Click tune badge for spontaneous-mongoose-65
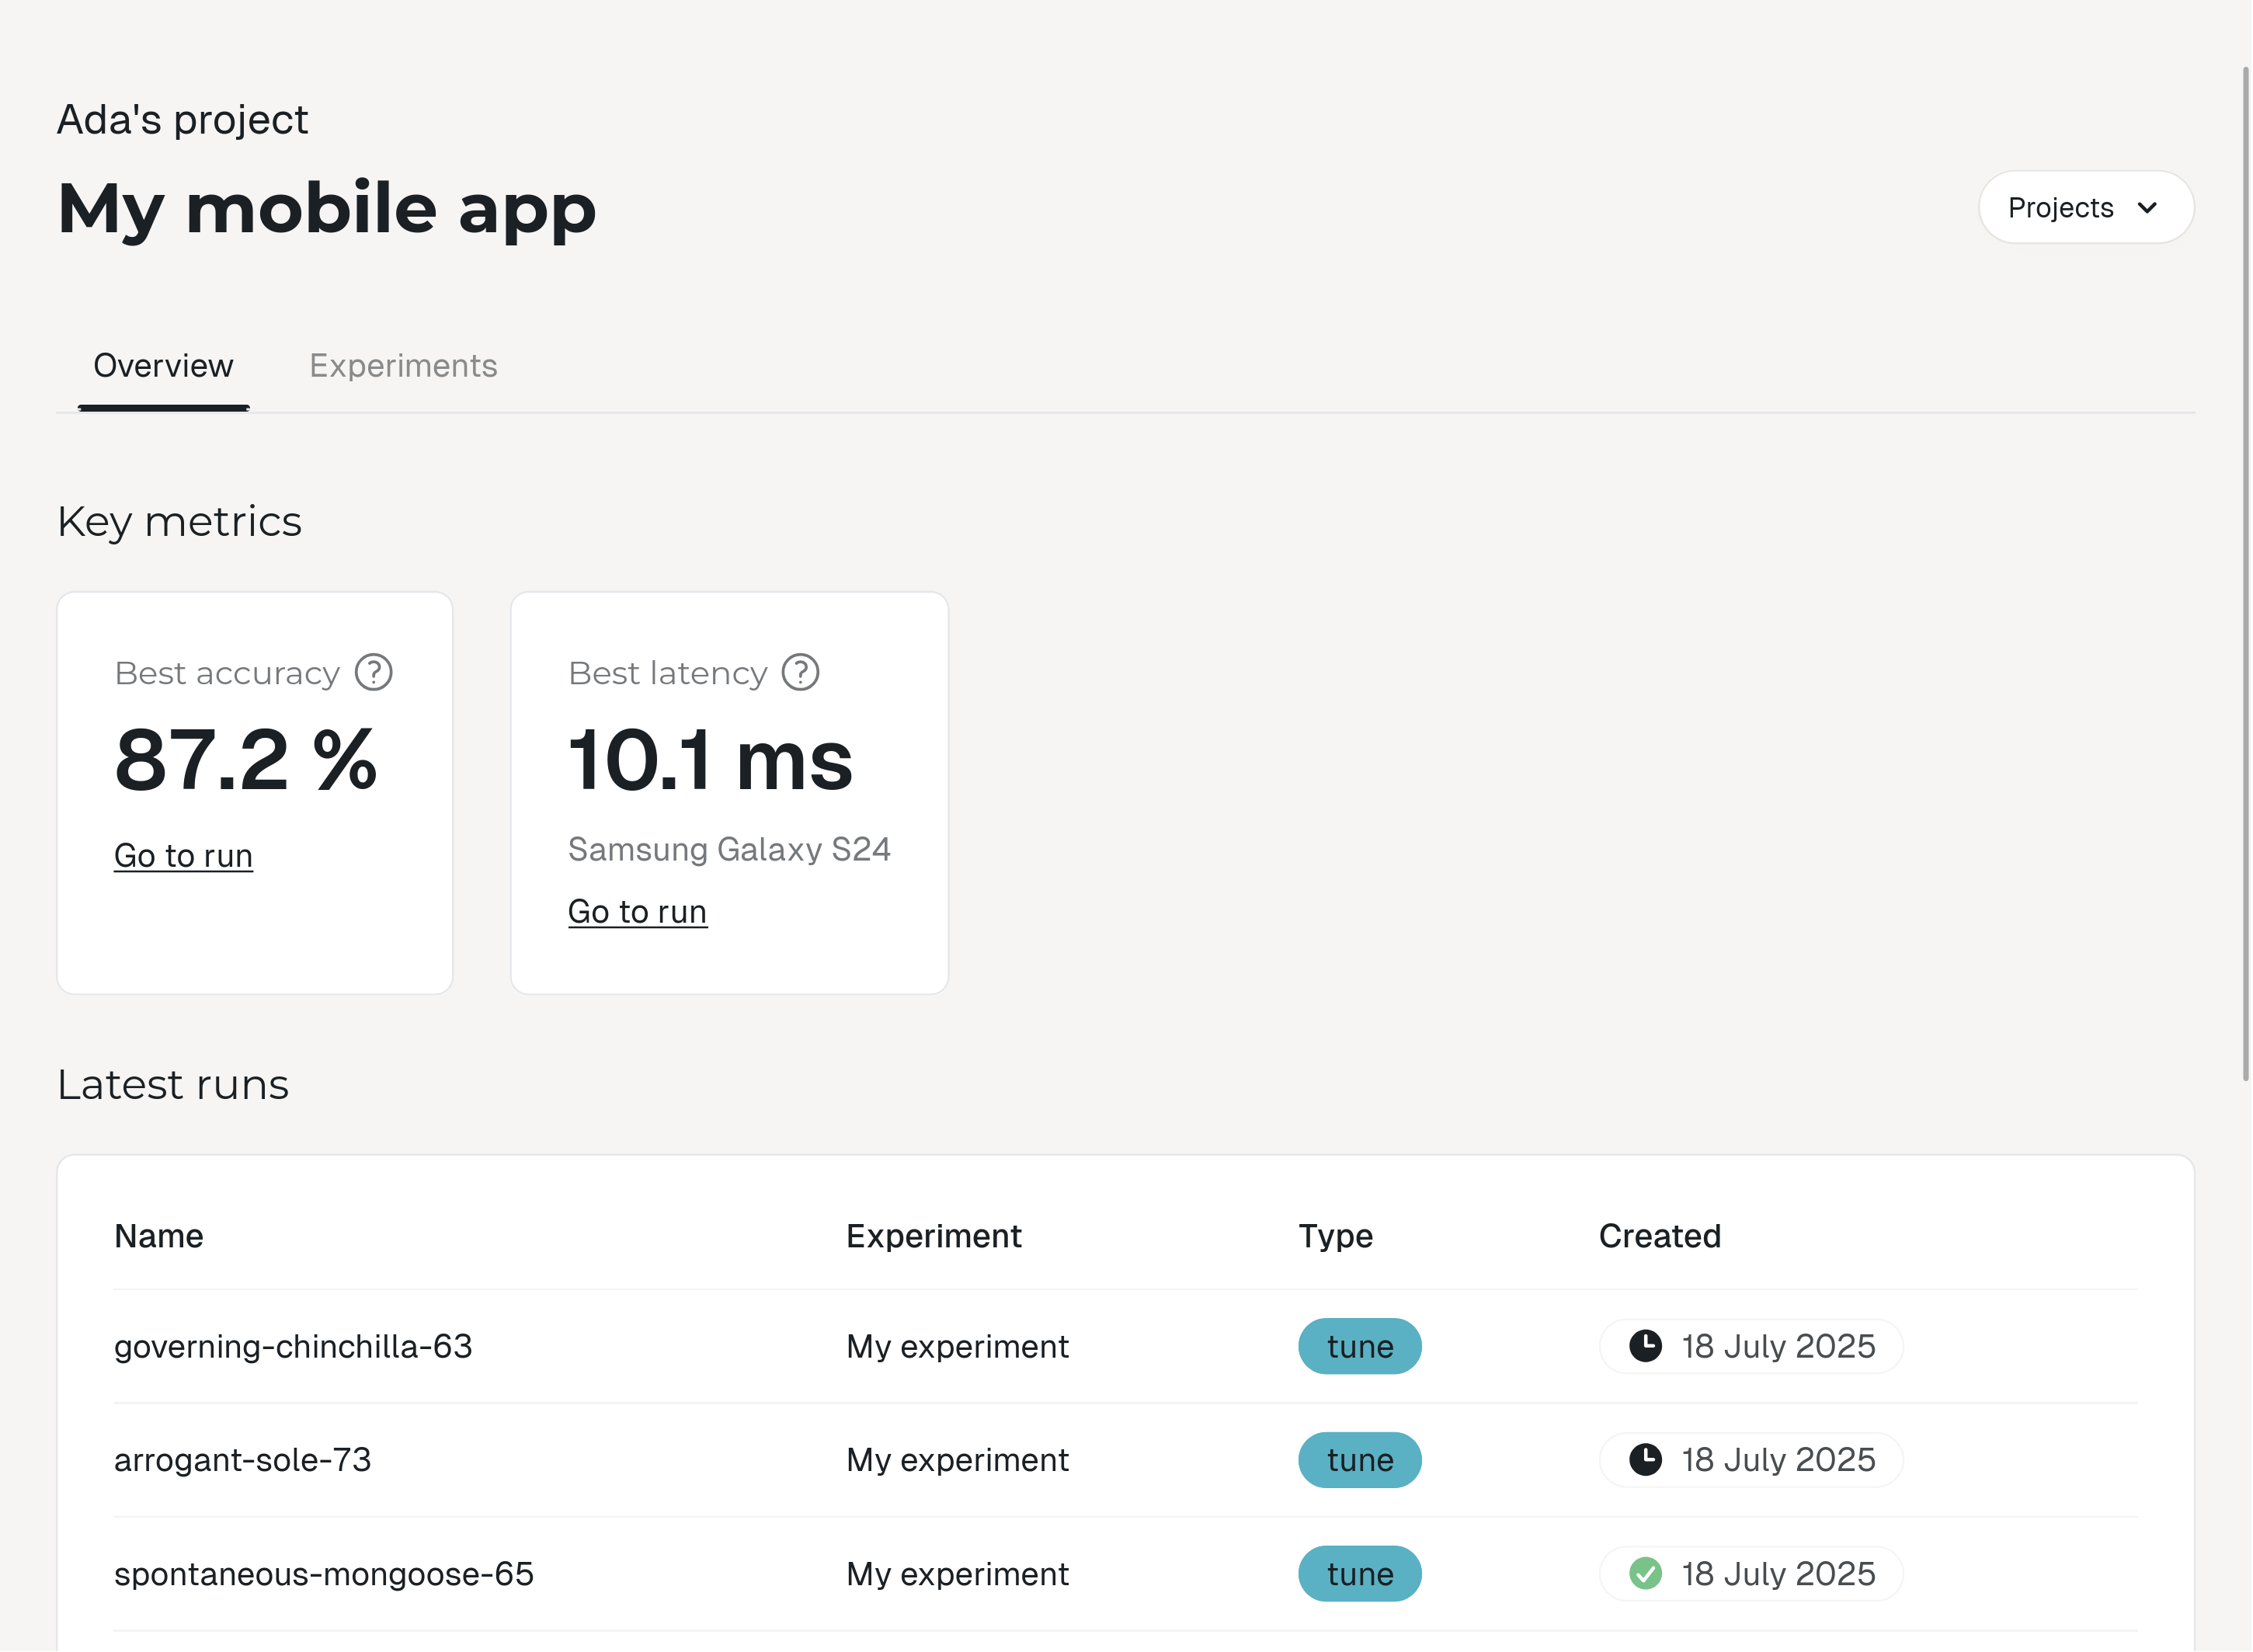Screen dimensions: 2253x1652 [1360, 1575]
